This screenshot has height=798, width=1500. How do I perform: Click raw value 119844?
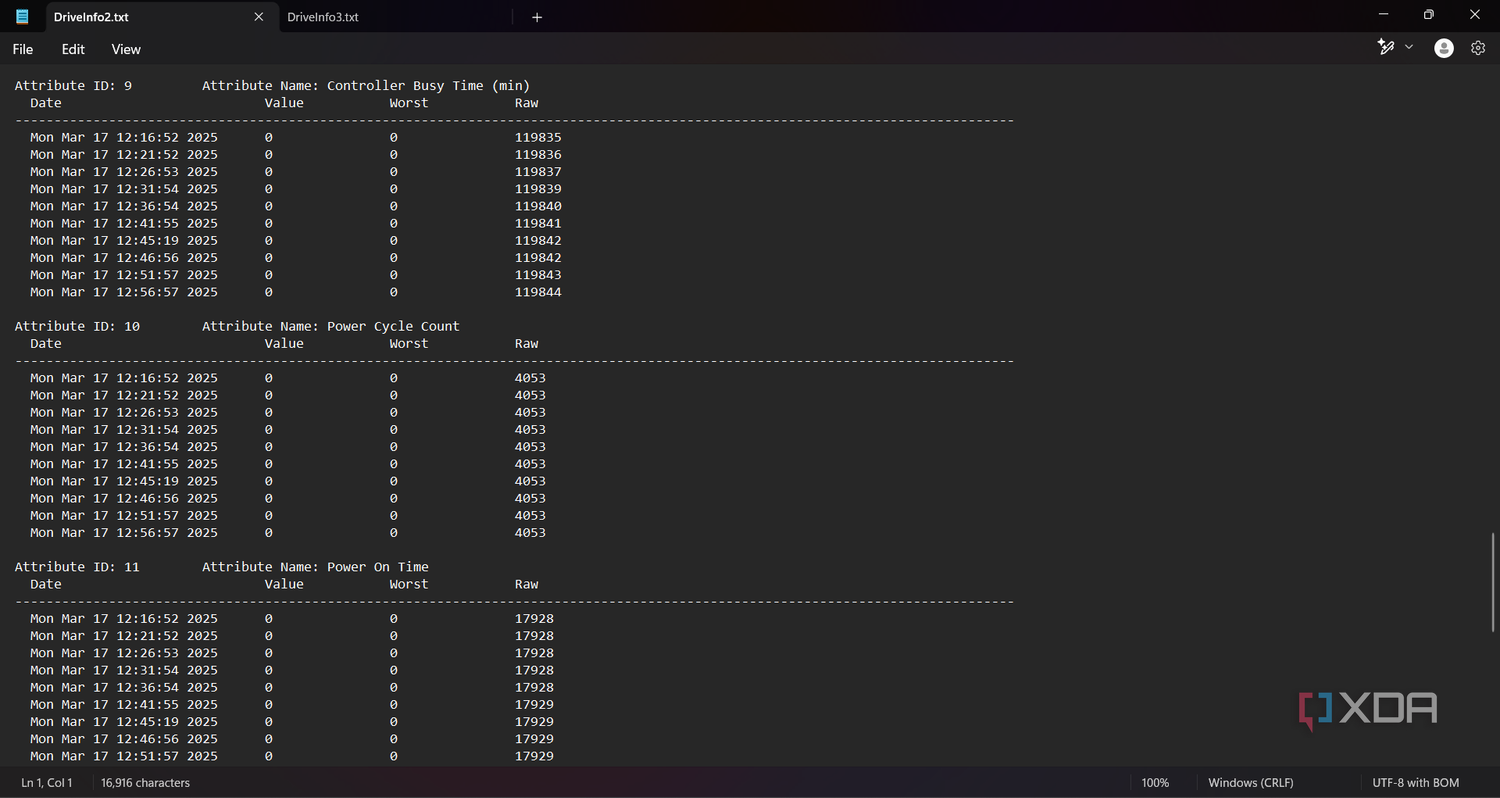pos(538,292)
